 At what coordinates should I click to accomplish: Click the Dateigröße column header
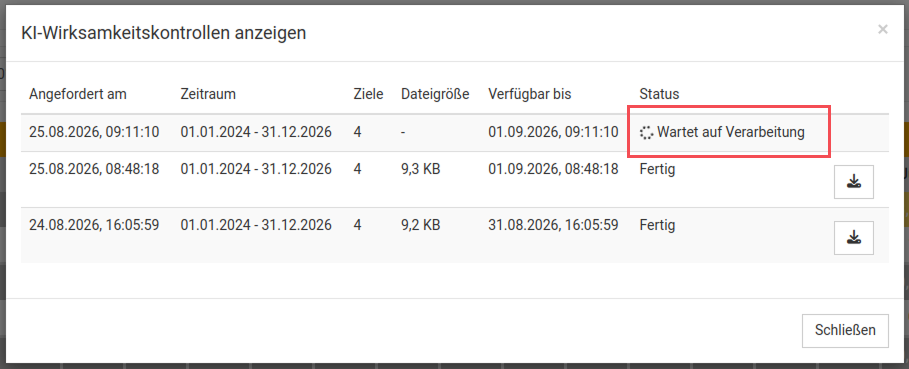(x=435, y=94)
